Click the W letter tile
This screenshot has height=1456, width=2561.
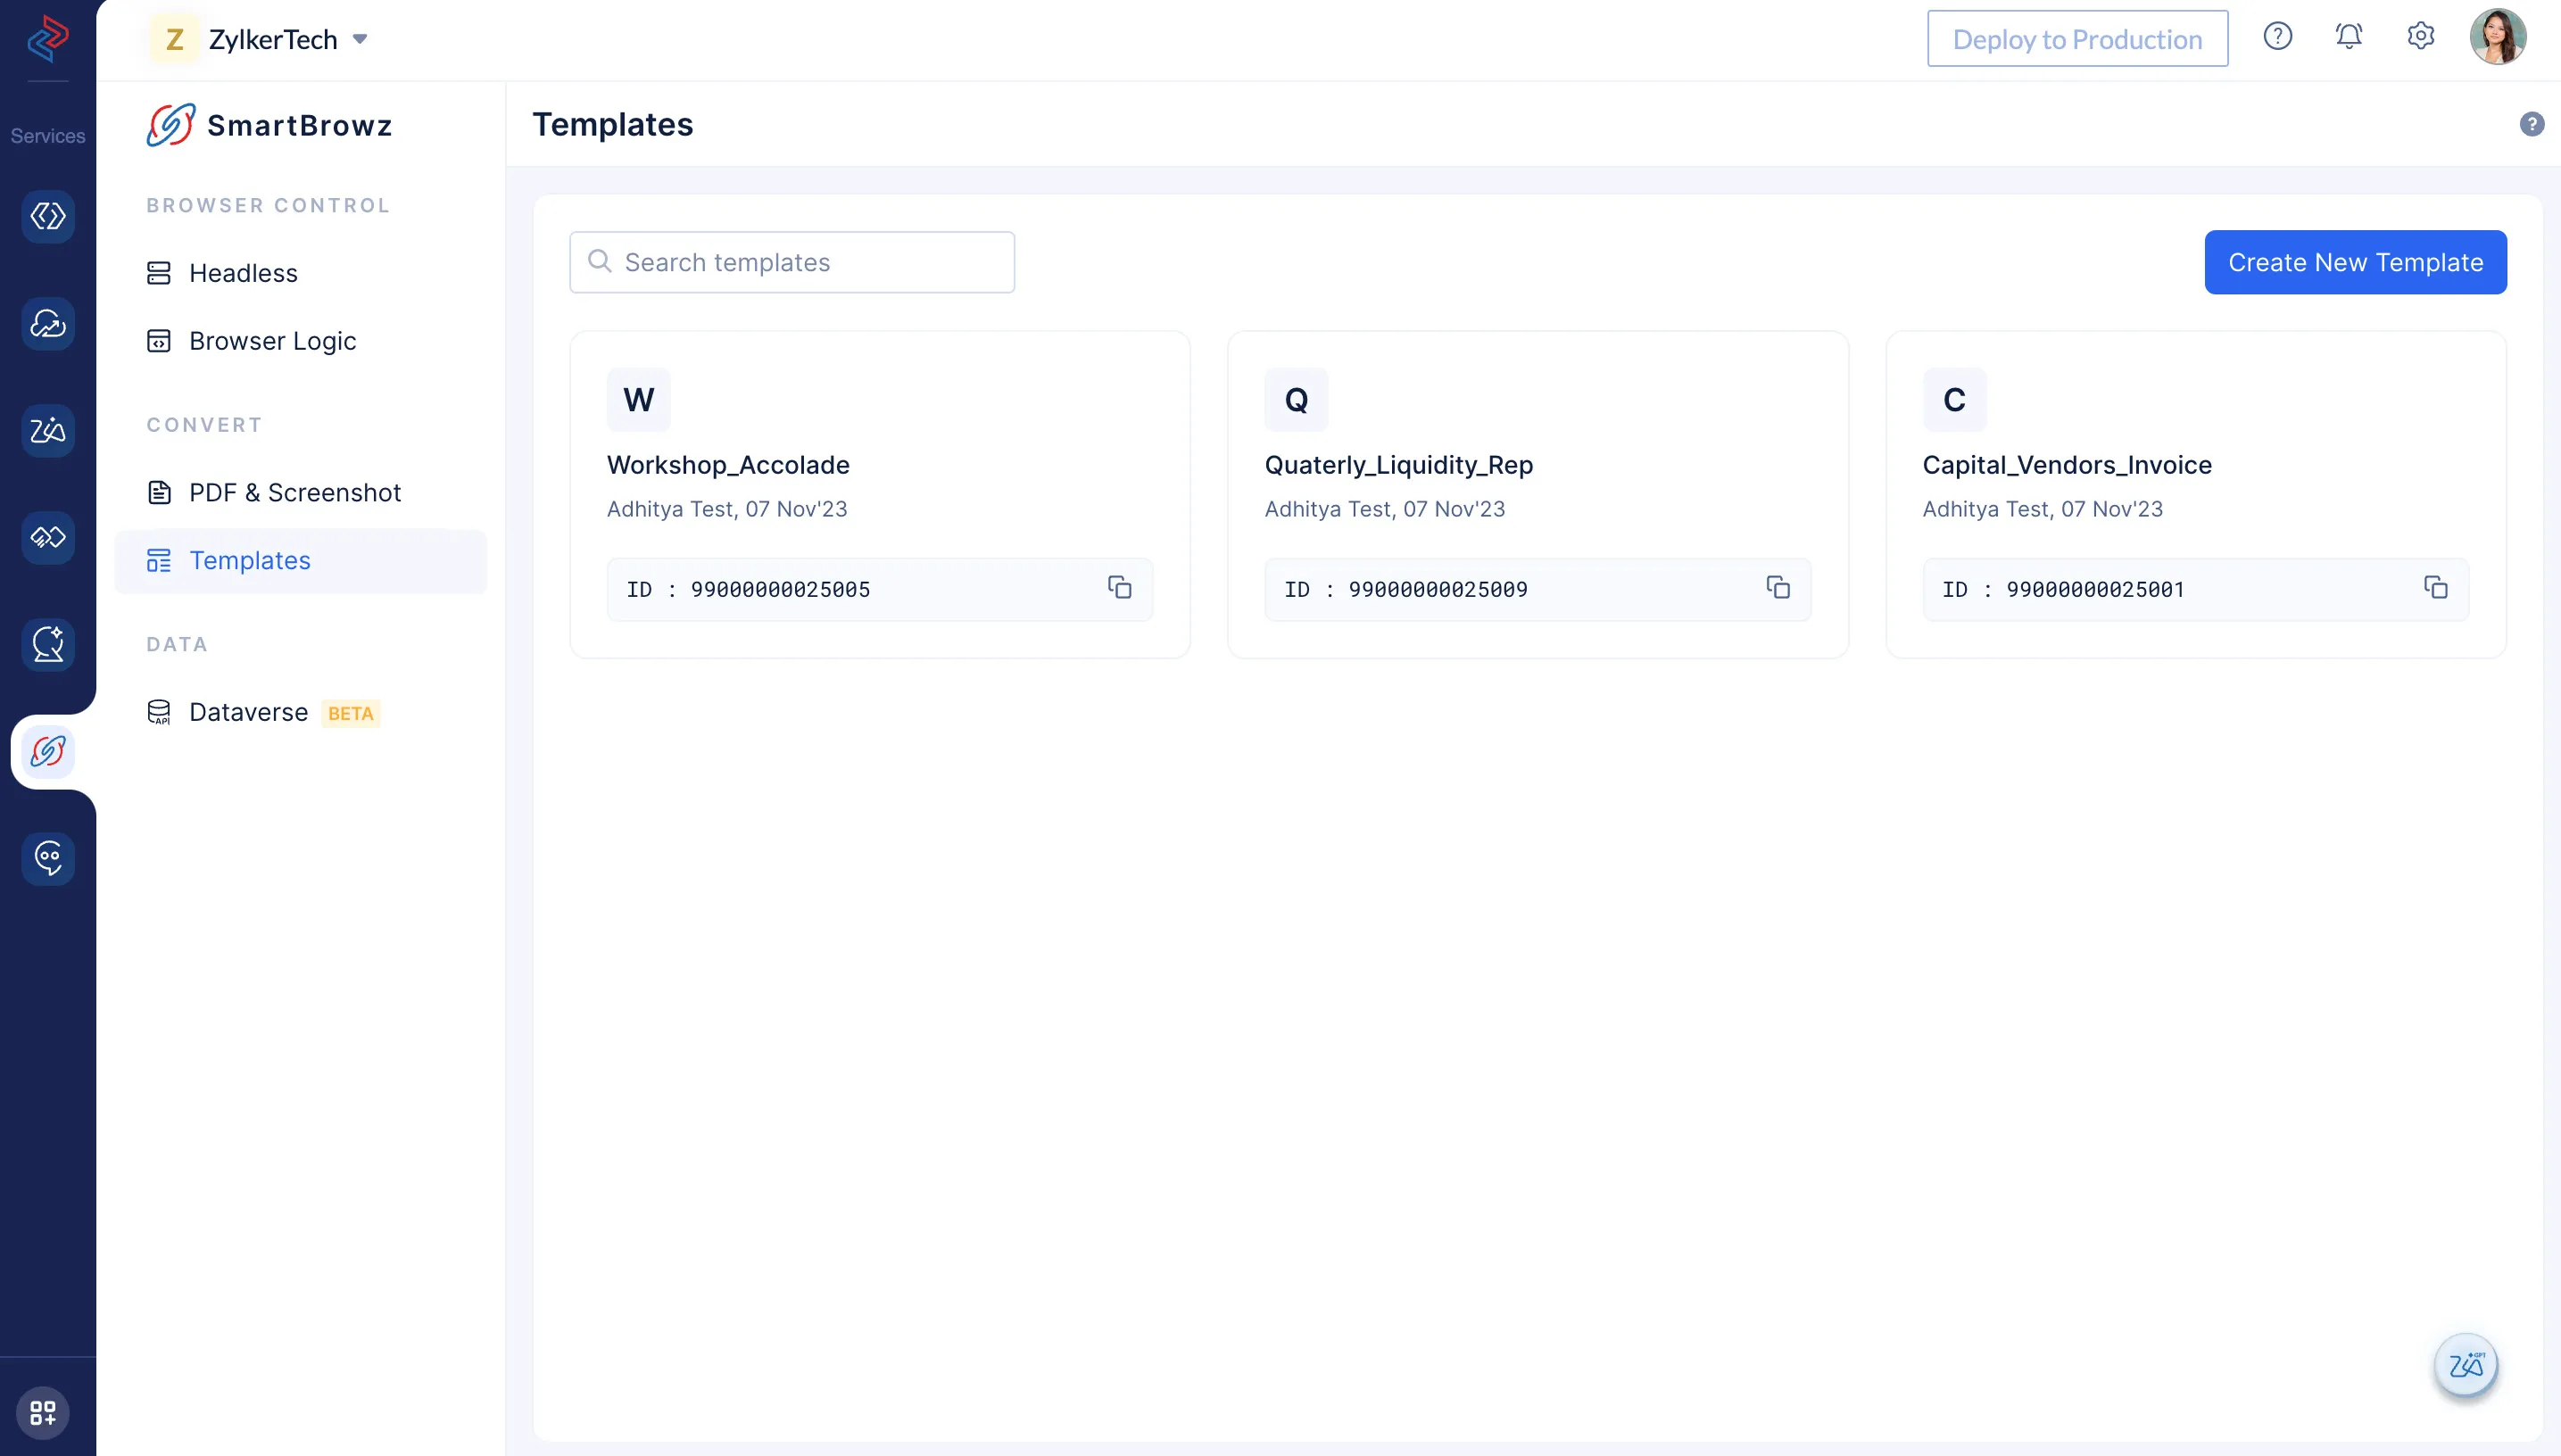click(638, 399)
